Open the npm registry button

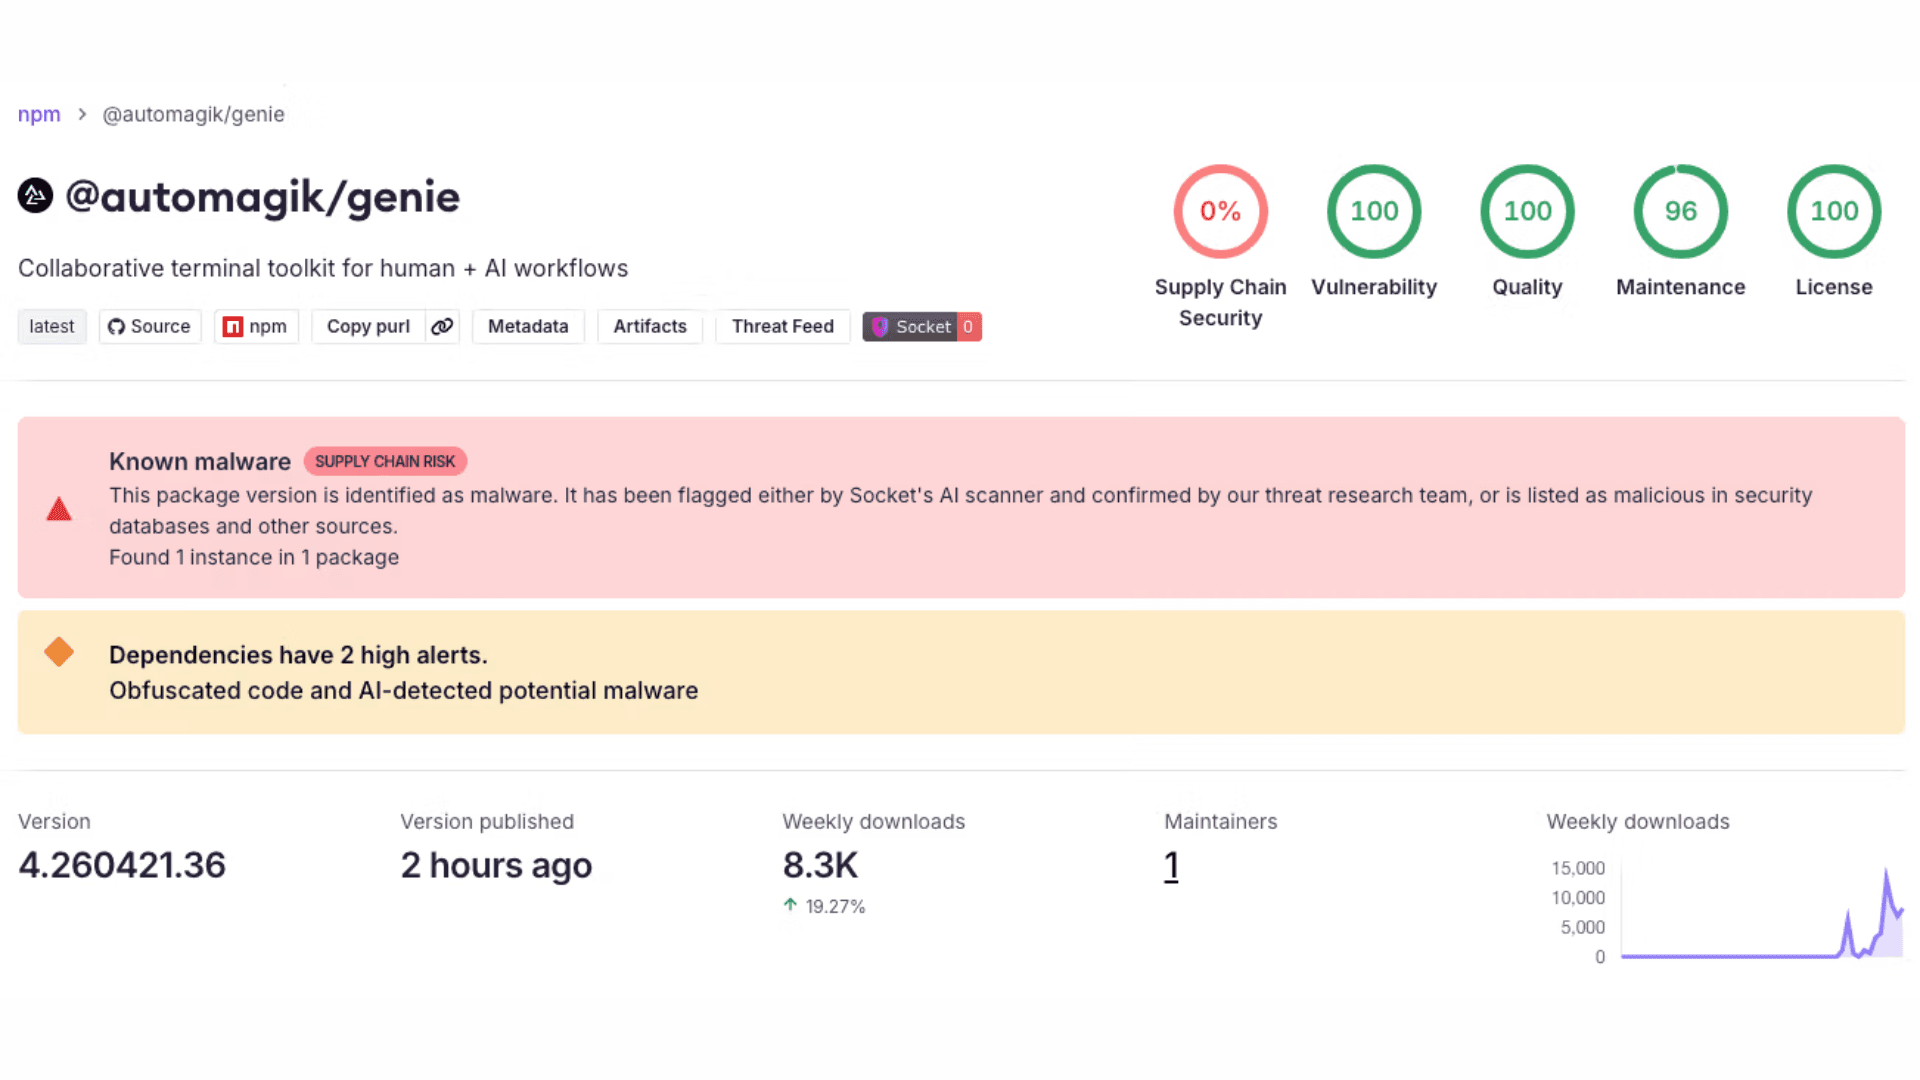[256, 327]
